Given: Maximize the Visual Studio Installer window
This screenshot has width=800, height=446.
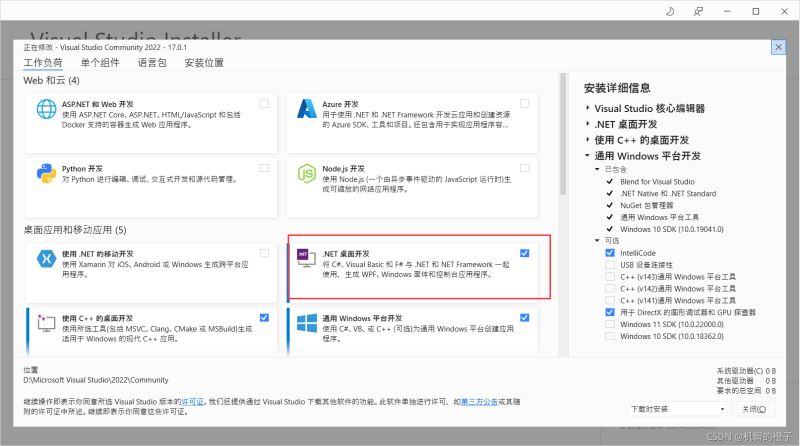Looking at the screenshot, I should [756, 11].
